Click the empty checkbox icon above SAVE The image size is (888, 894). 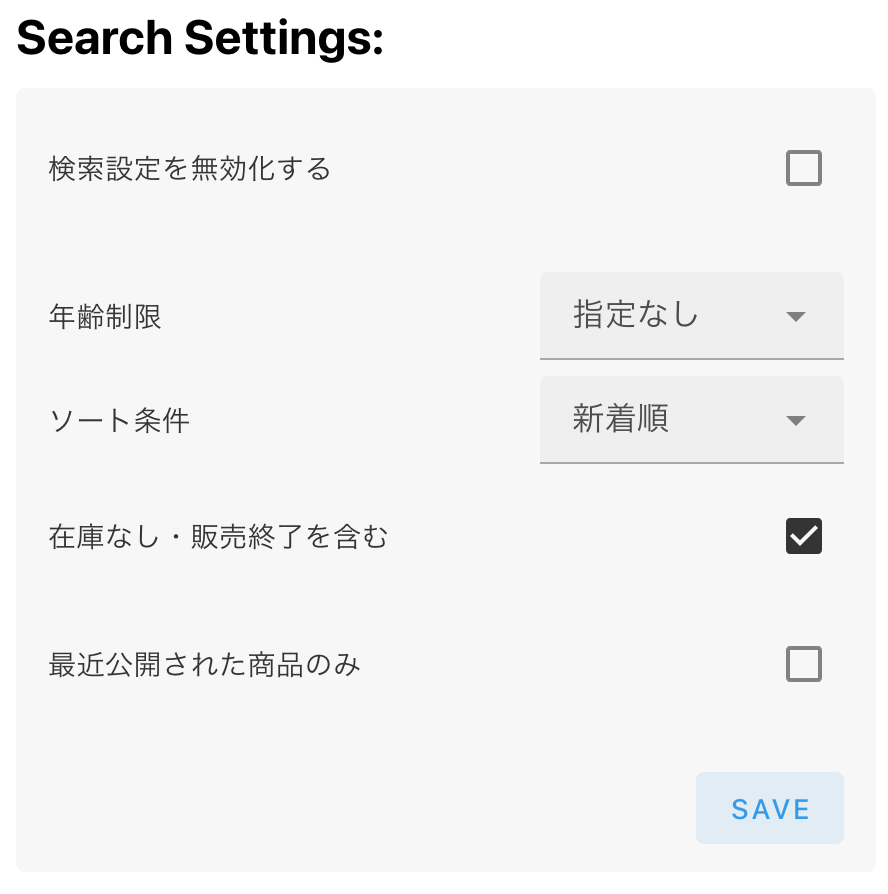point(803,664)
